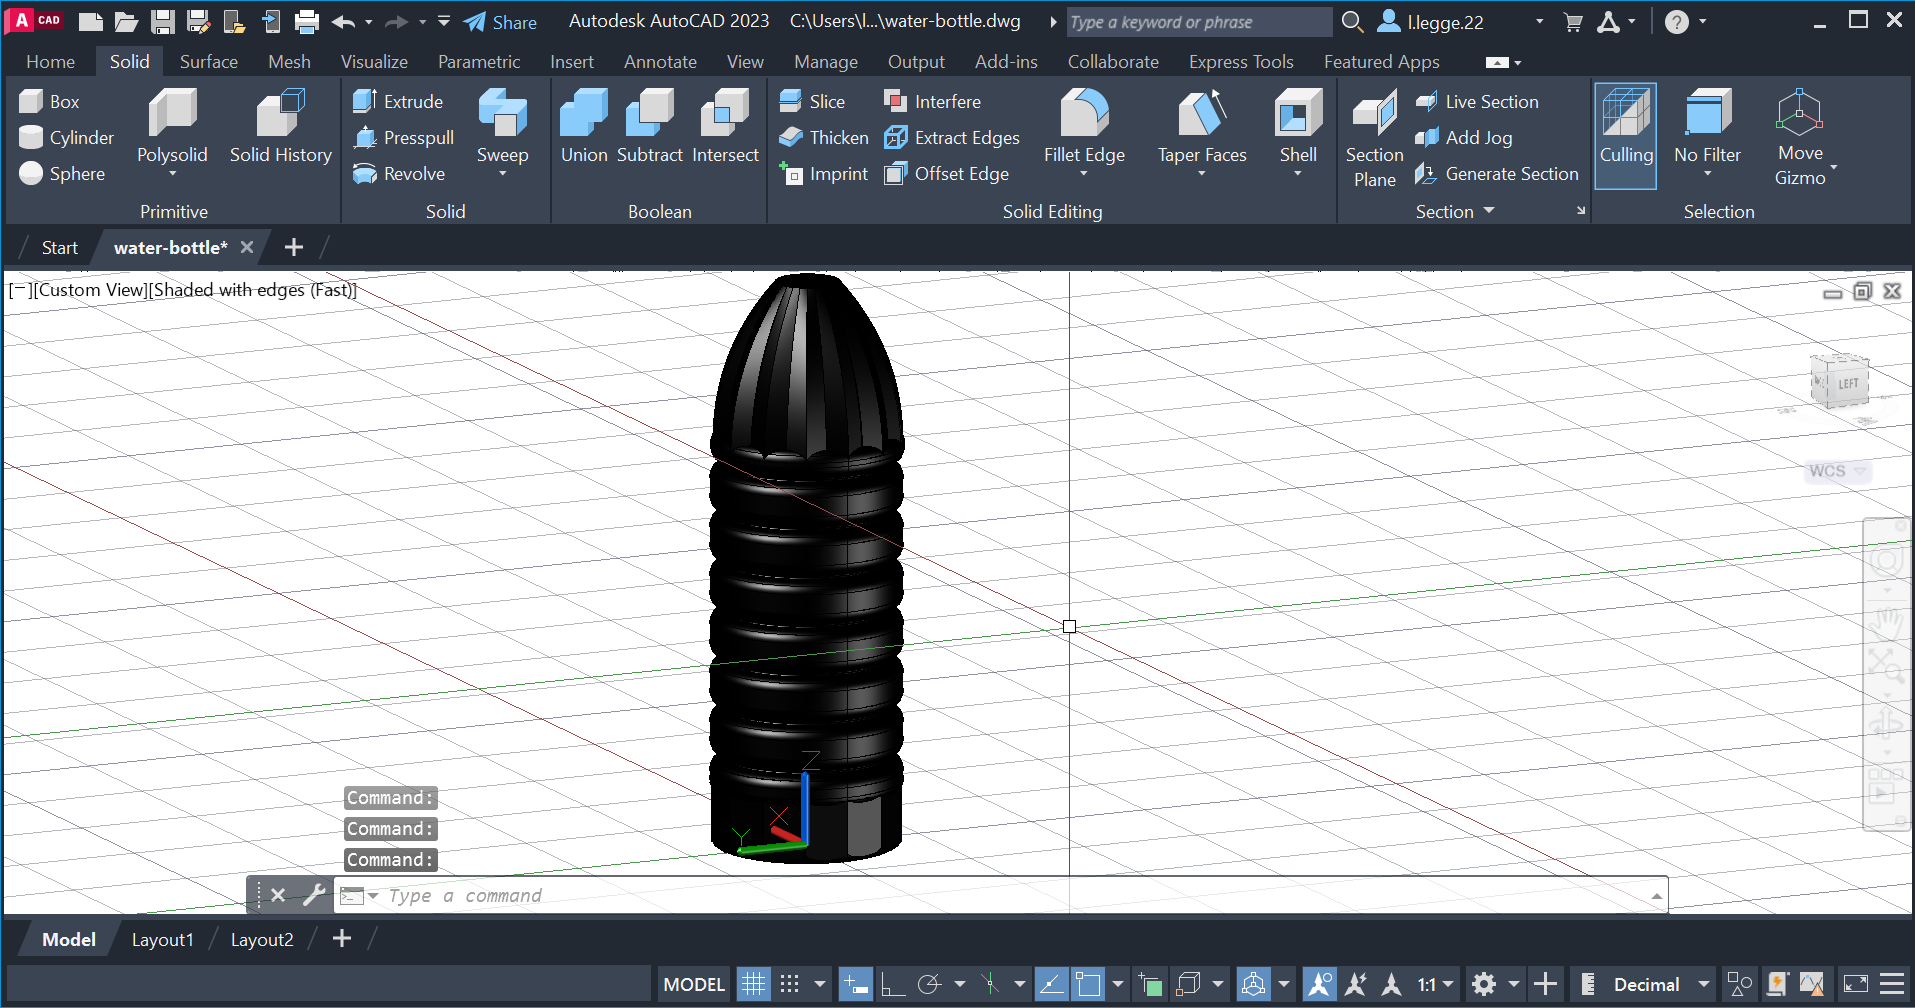The width and height of the screenshot is (1915, 1008).
Task: Click the Move Gizmo icon
Action: coord(1799,112)
